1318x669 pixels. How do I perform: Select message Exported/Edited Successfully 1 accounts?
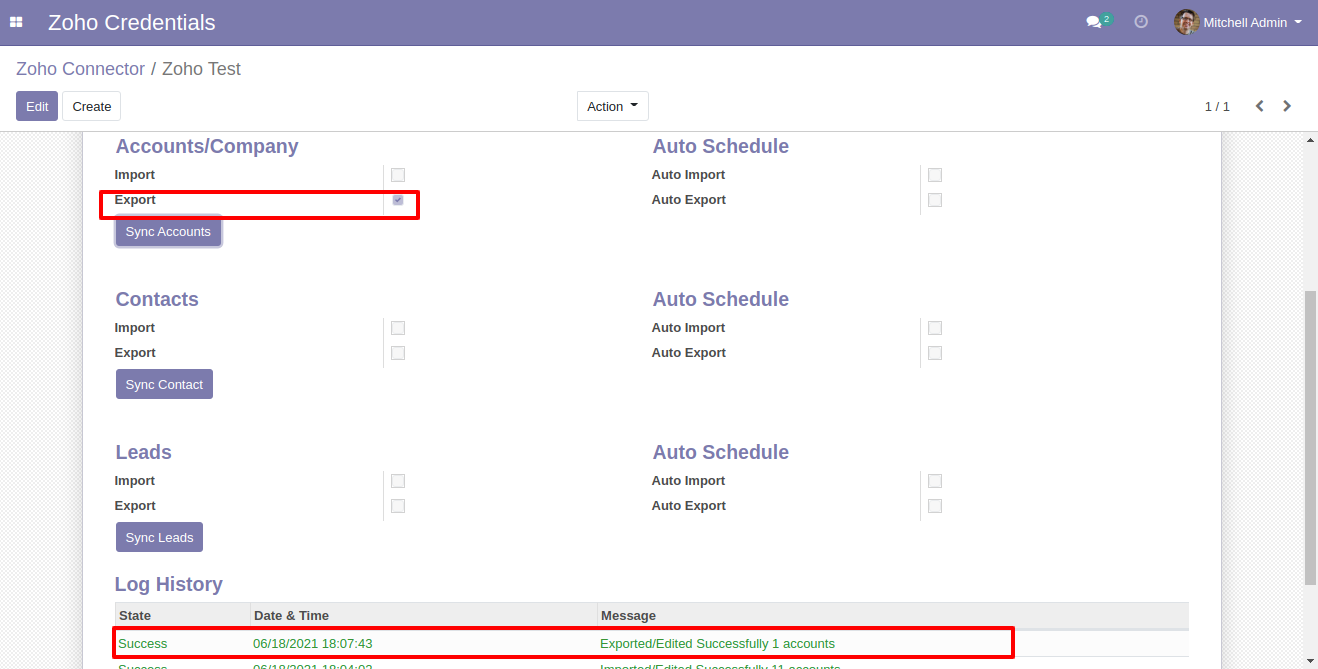(717, 643)
